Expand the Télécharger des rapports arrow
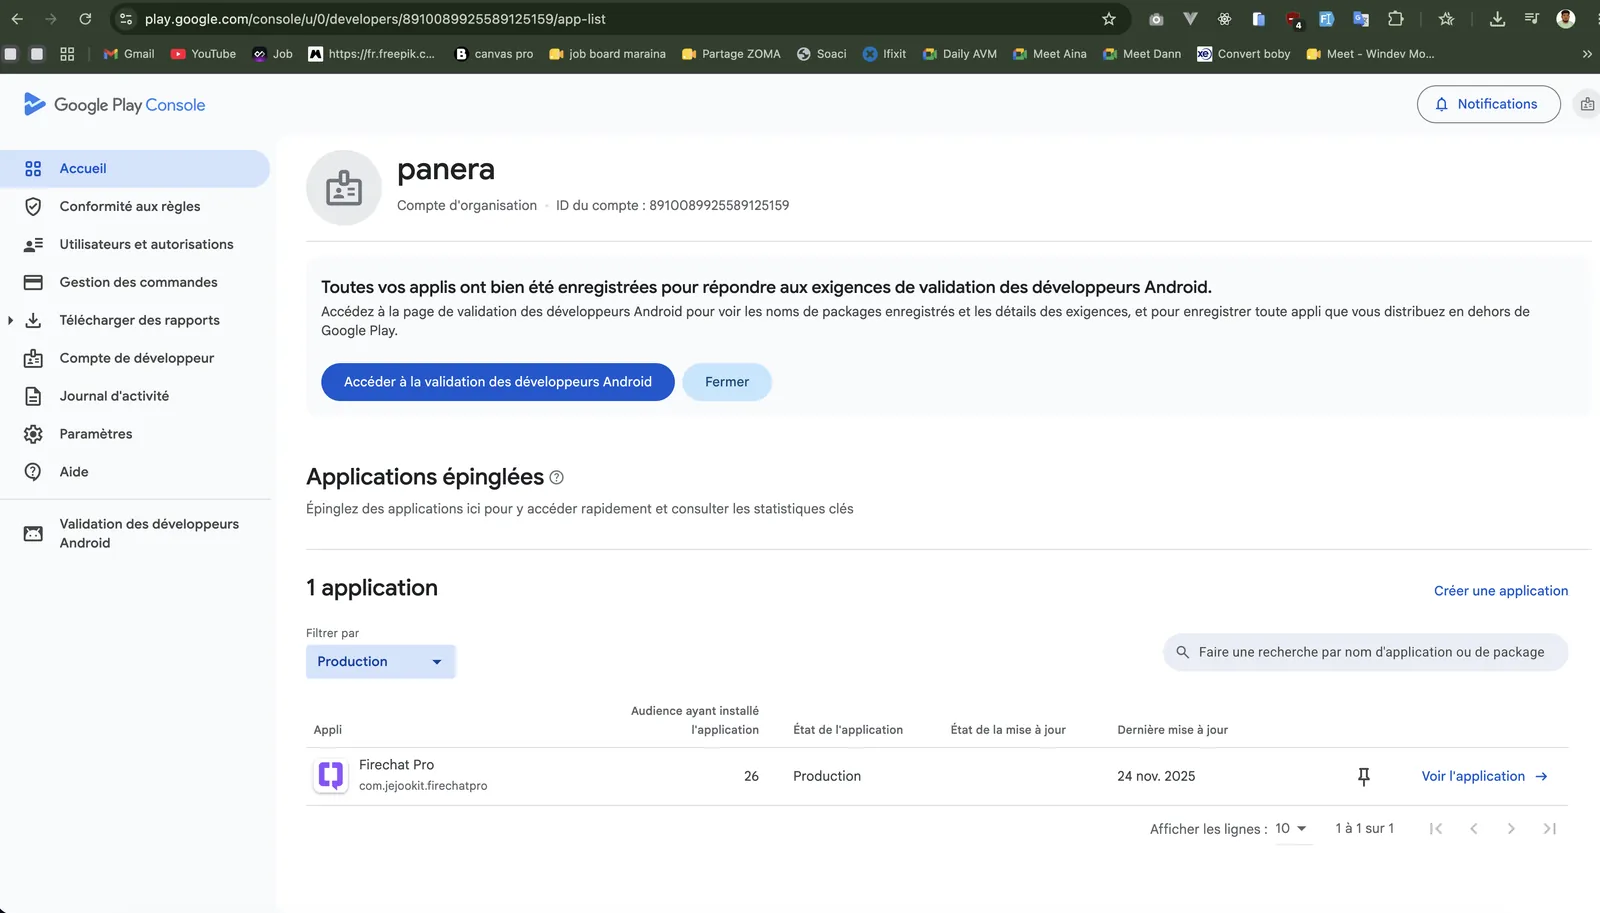 pyautogui.click(x=10, y=320)
